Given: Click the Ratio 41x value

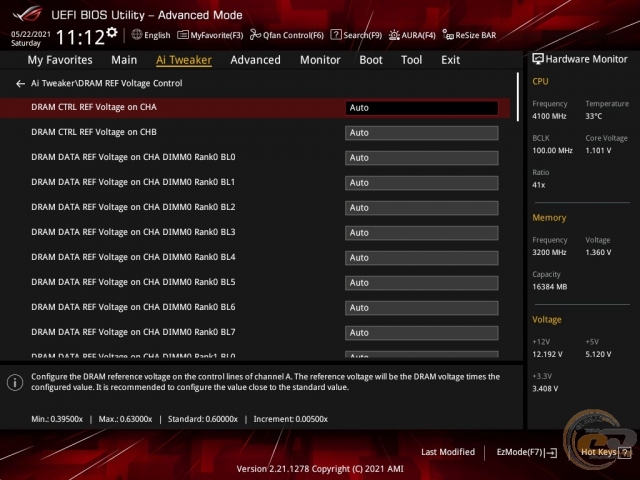Looking at the screenshot, I should pyautogui.click(x=538, y=185).
